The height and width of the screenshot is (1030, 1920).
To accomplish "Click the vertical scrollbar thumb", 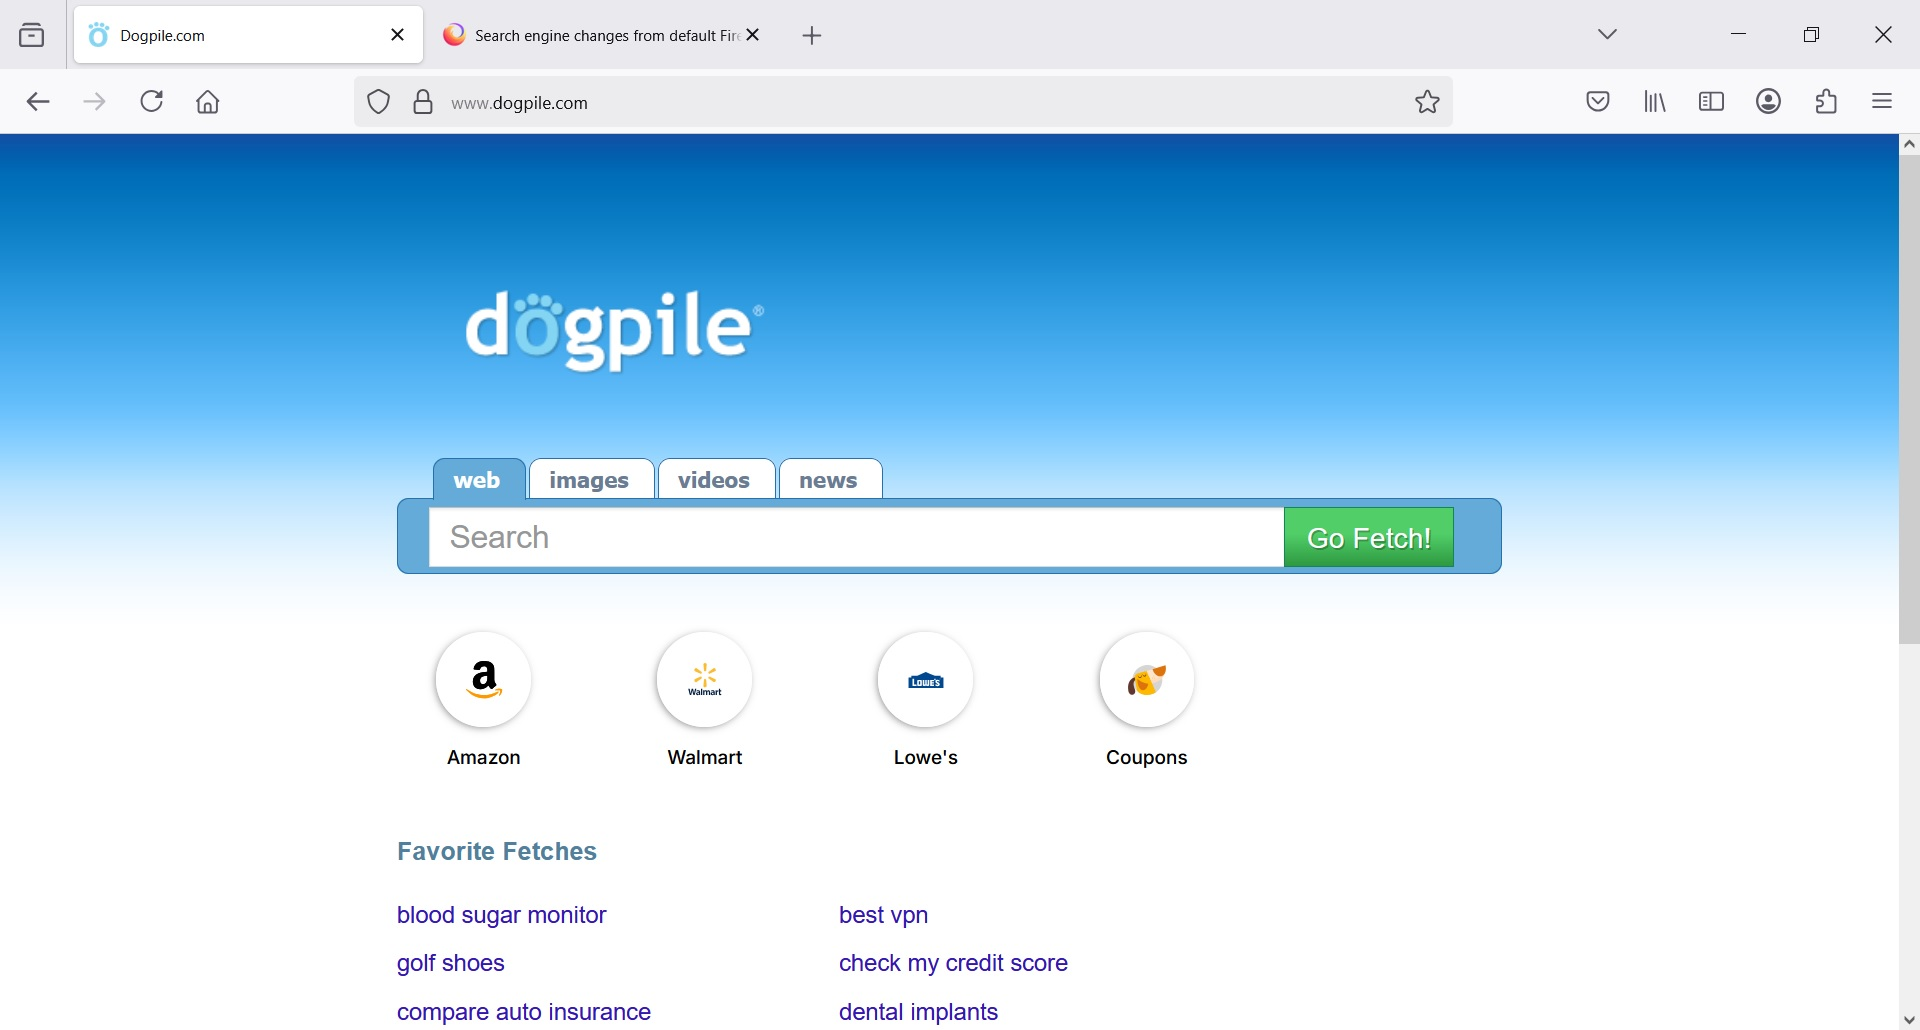I will click(x=1910, y=400).
